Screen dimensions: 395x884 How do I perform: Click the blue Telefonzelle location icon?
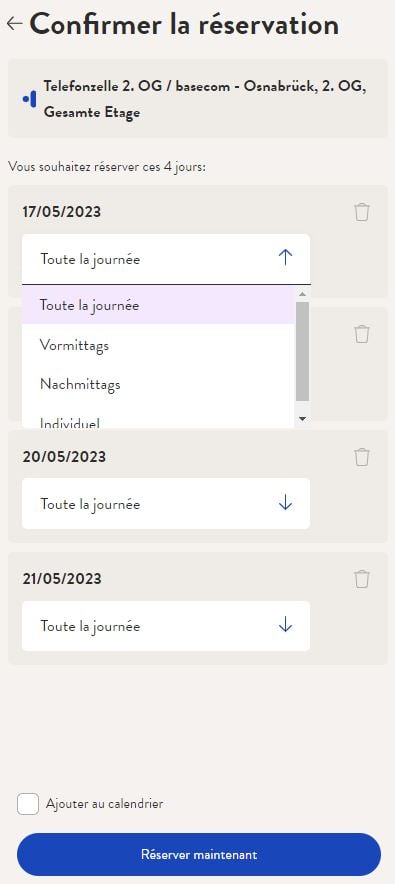tap(29, 99)
